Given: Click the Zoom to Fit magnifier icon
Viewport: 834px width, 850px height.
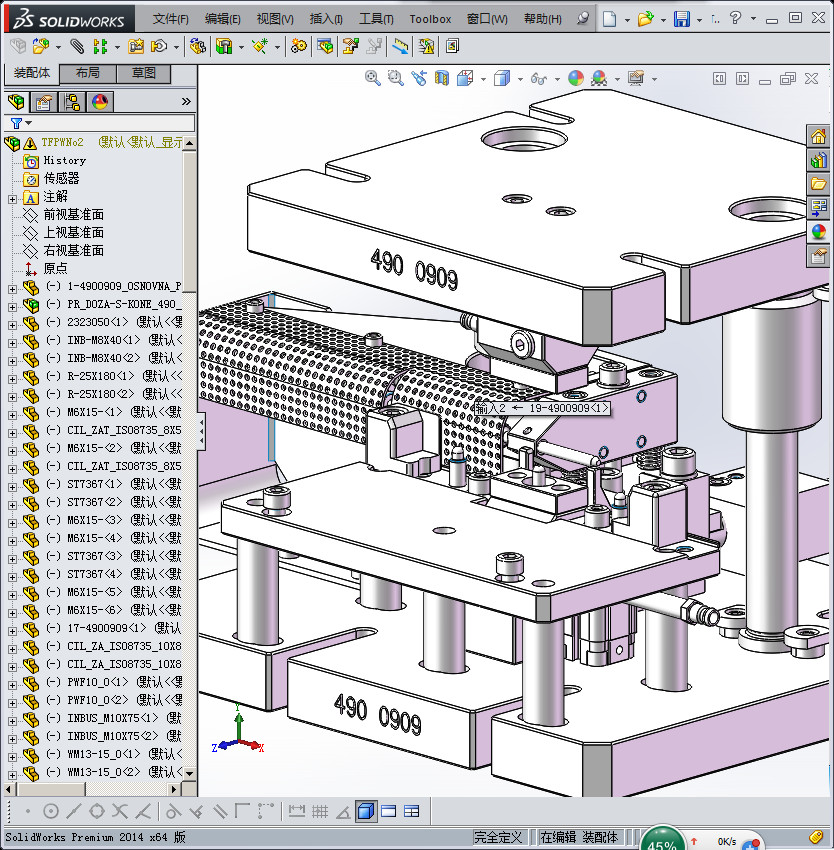Looking at the screenshot, I should pos(373,78).
